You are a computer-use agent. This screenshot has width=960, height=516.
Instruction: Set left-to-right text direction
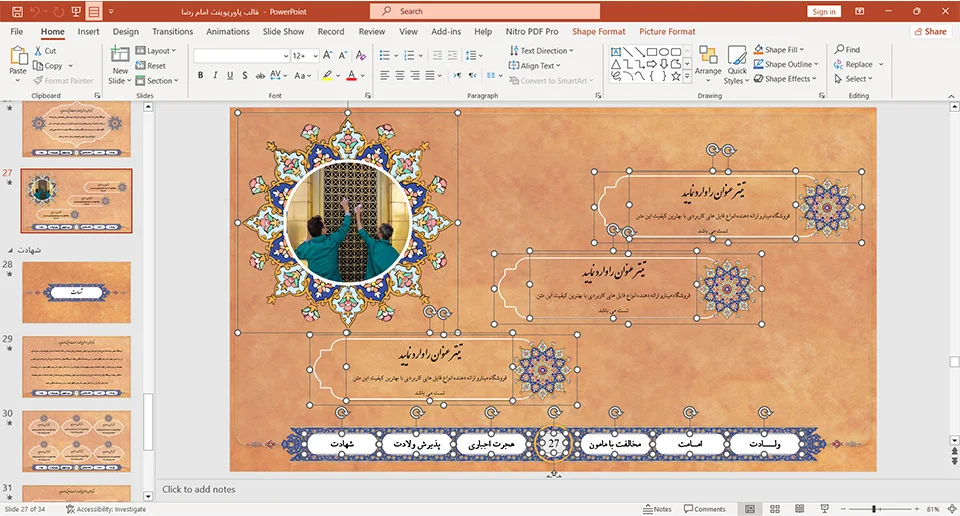tap(457, 75)
